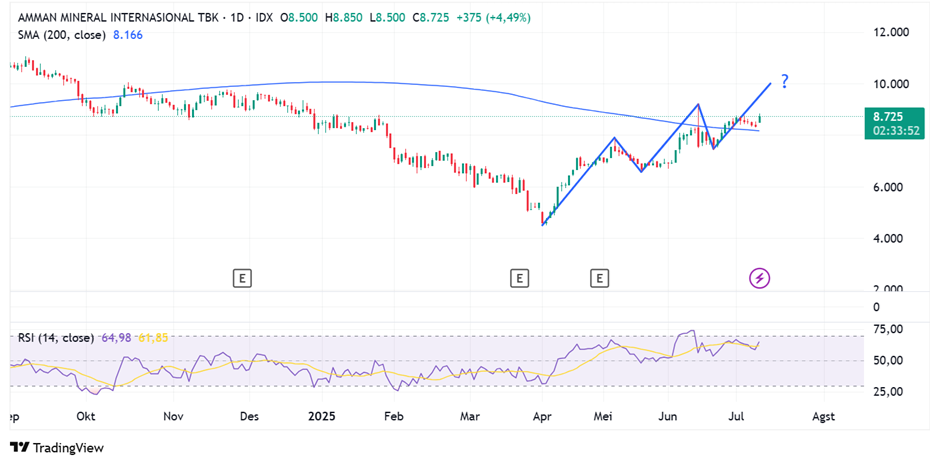Click the TradingView logo
The width and height of the screenshot is (930, 465).
pos(57,448)
